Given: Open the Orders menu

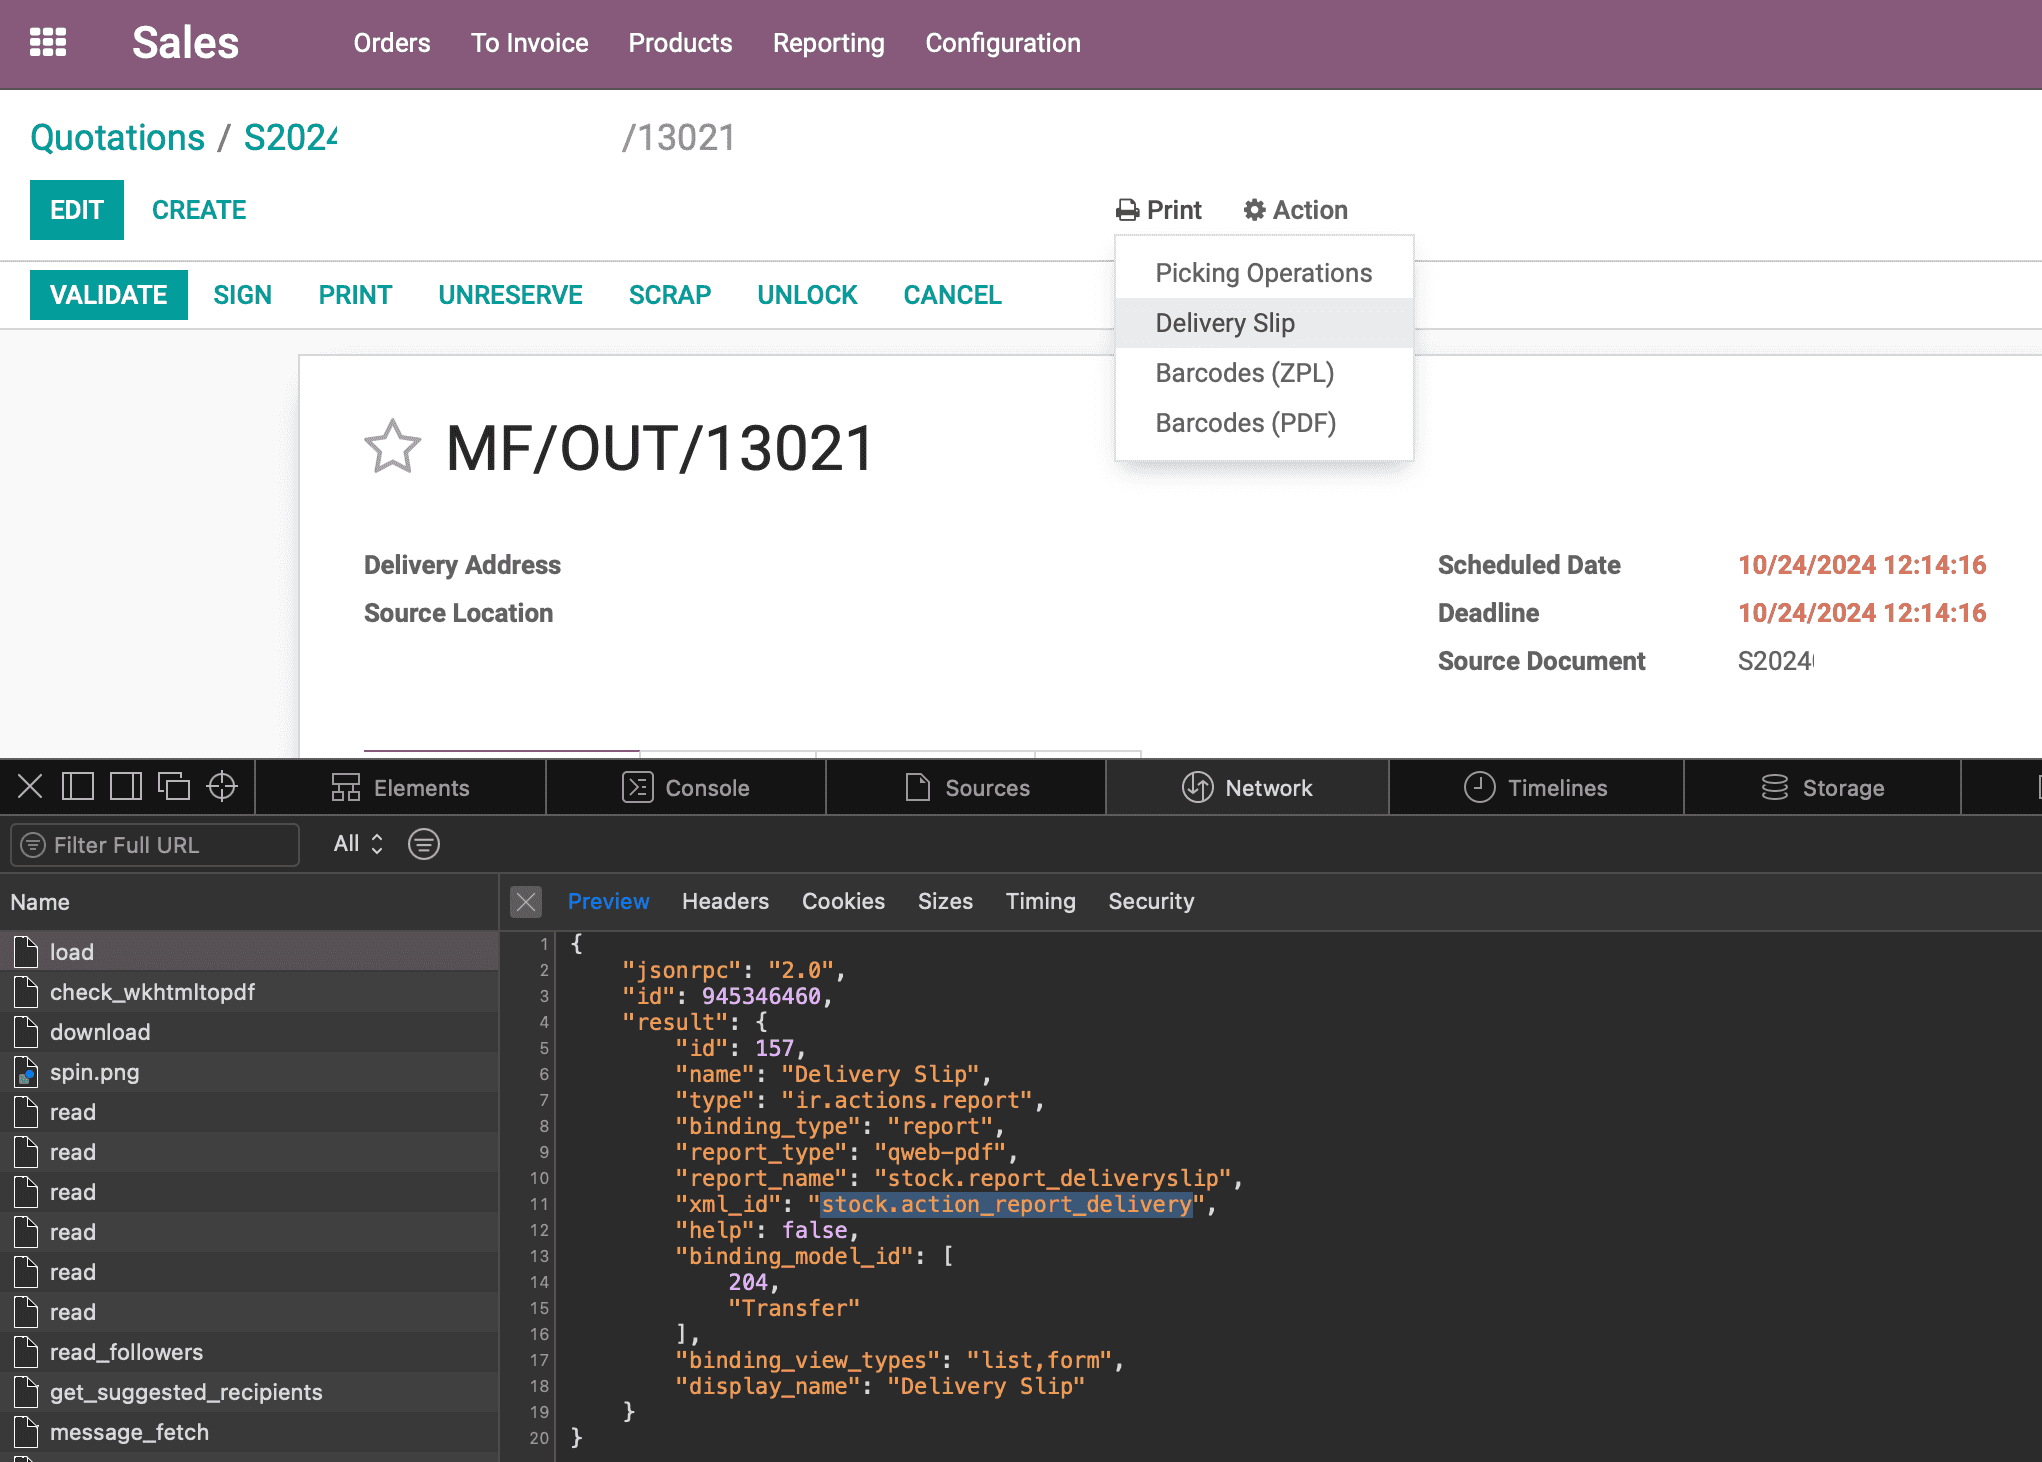Looking at the screenshot, I should point(392,43).
